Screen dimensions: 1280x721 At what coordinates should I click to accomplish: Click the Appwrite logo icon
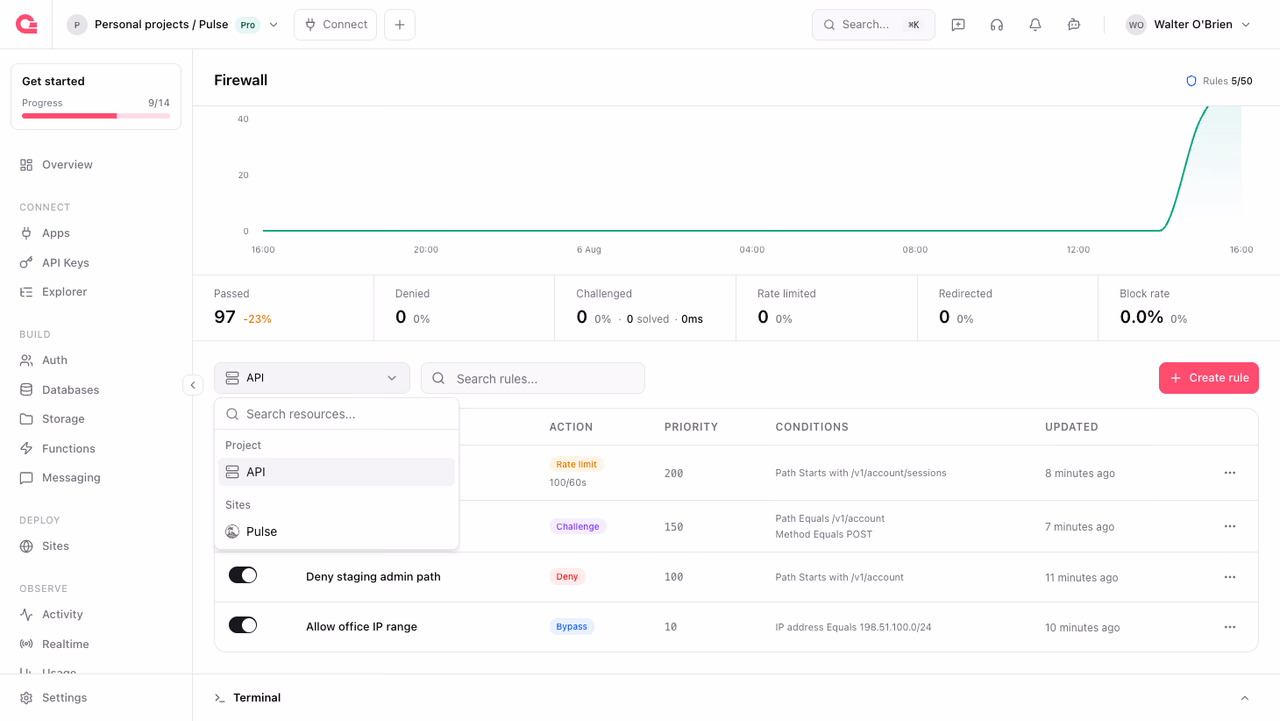[x=27, y=24]
